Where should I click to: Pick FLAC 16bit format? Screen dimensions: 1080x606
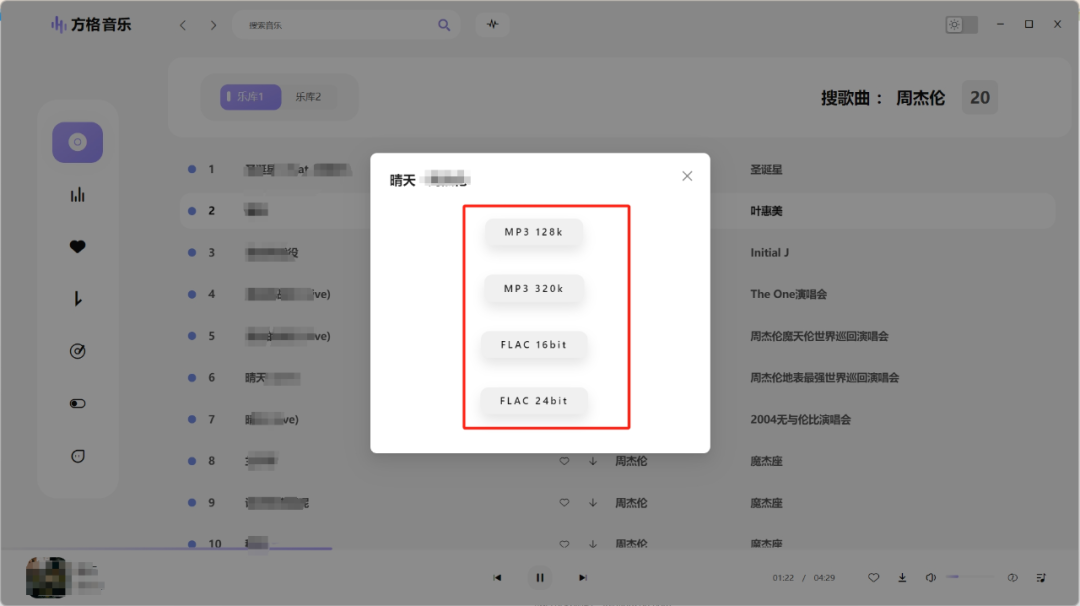coord(534,345)
